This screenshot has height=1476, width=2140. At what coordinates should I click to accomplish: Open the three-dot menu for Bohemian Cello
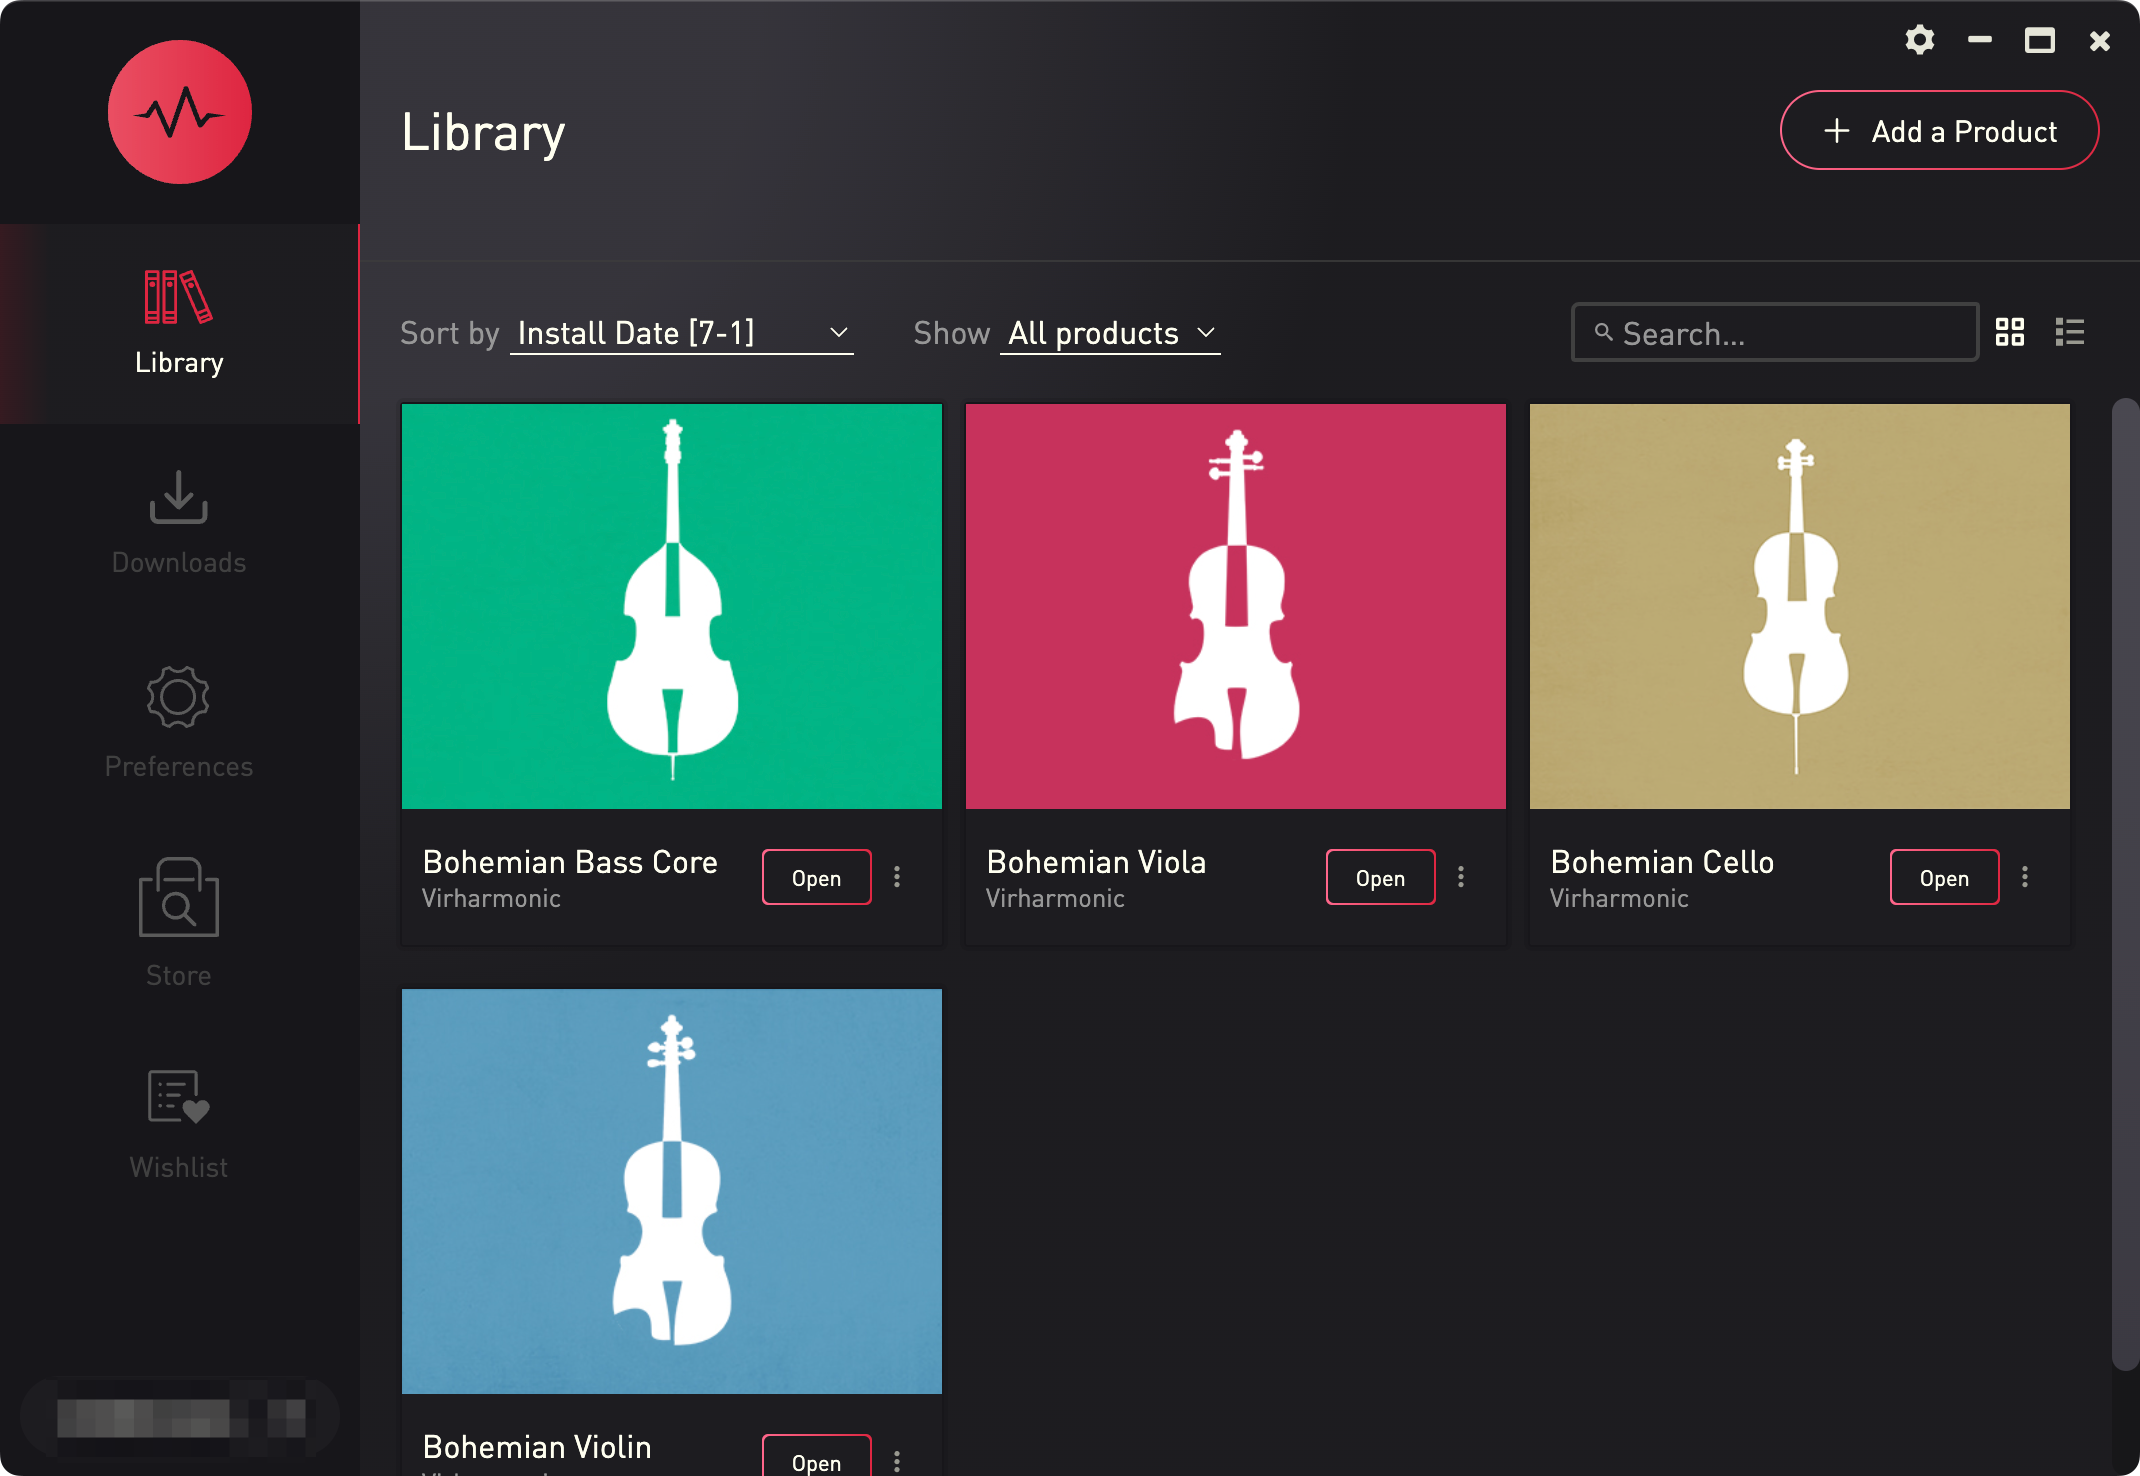2025,877
